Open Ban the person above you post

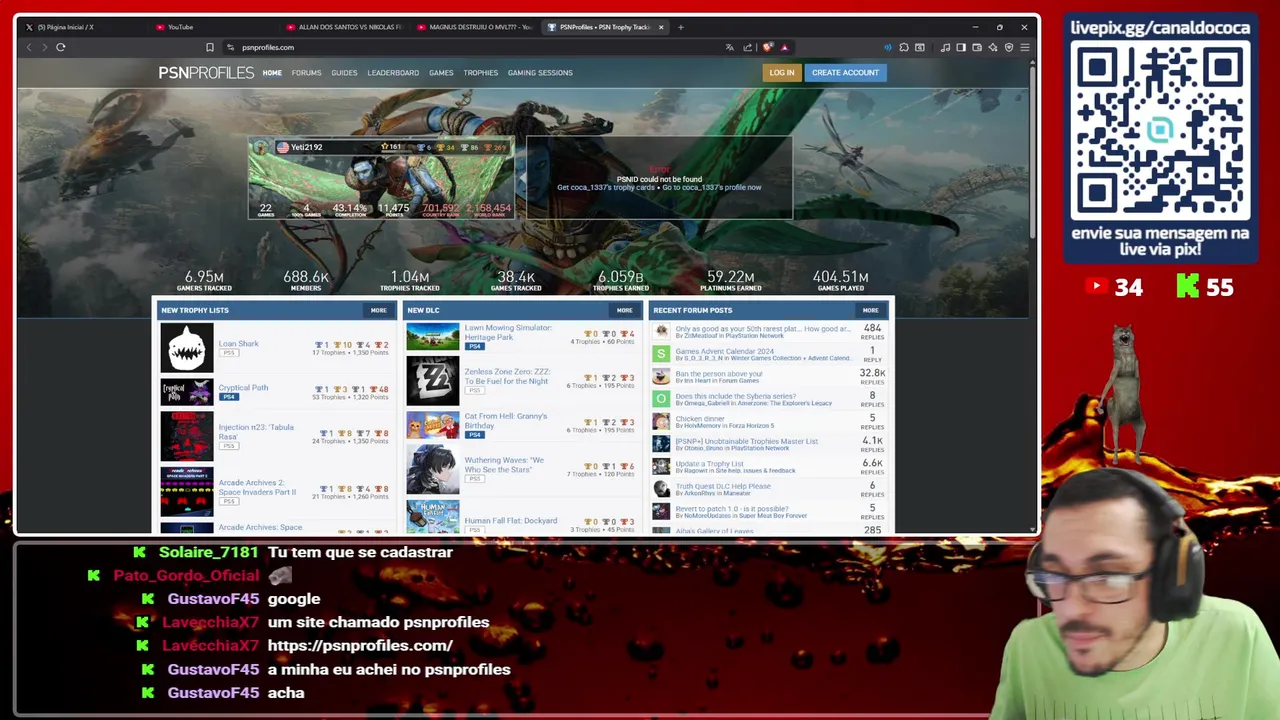(x=719, y=373)
